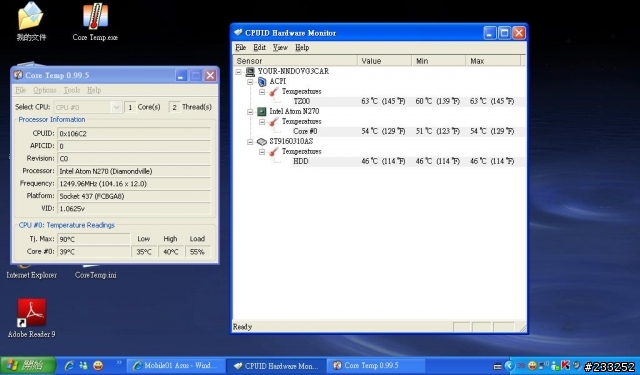Click the Min column header
The height and width of the screenshot is (375, 640).
(x=439, y=61)
